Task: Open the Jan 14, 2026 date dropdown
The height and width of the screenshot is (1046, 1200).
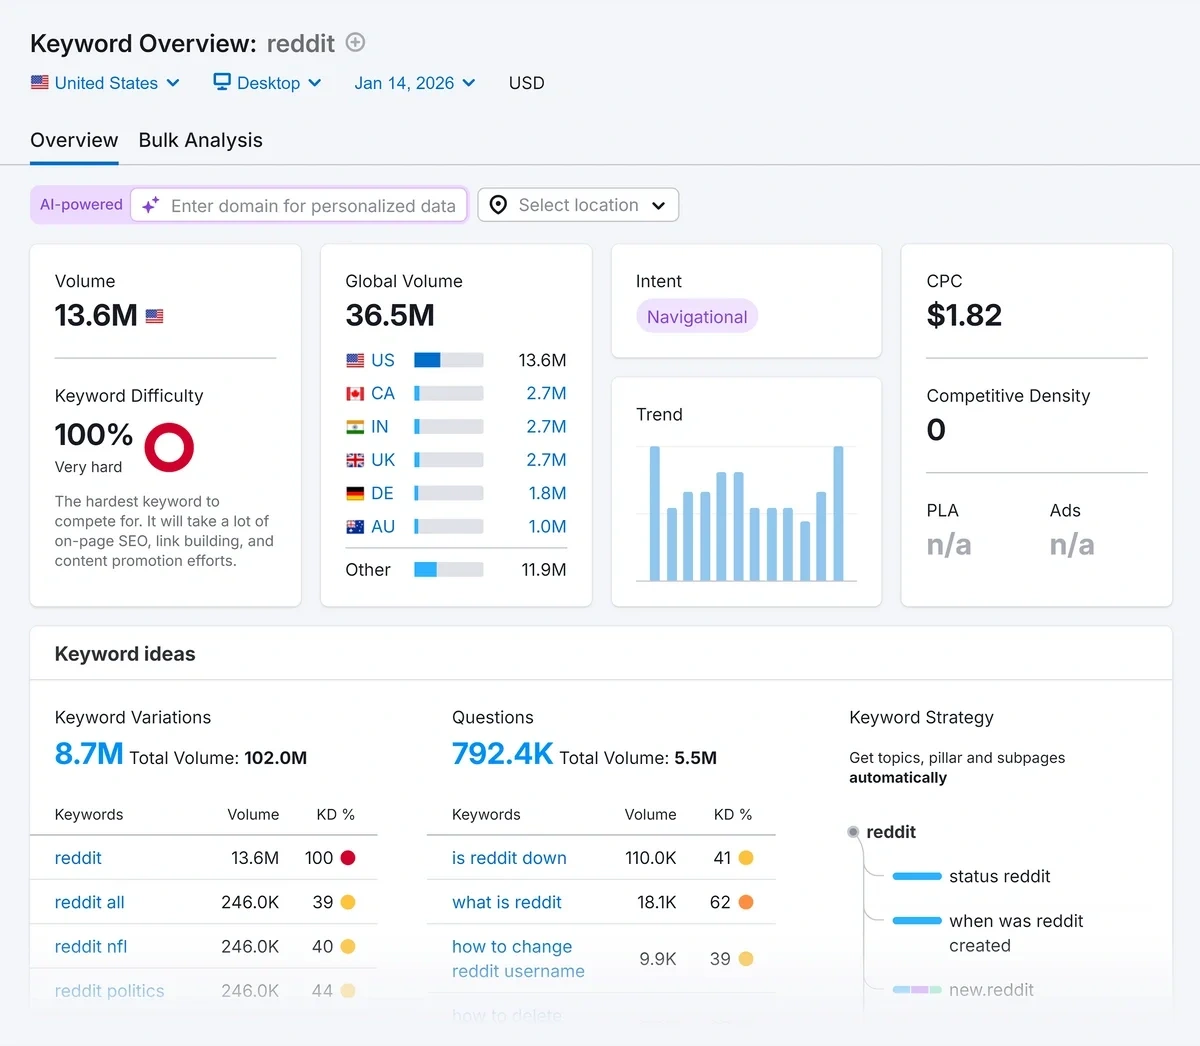Action: (x=414, y=83)
